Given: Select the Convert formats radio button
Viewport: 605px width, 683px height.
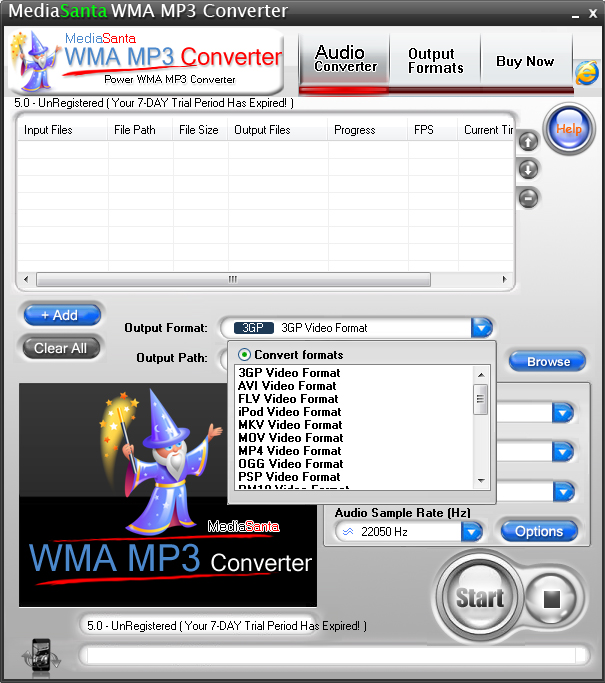Looking at the screenshot, I should 244,355.
